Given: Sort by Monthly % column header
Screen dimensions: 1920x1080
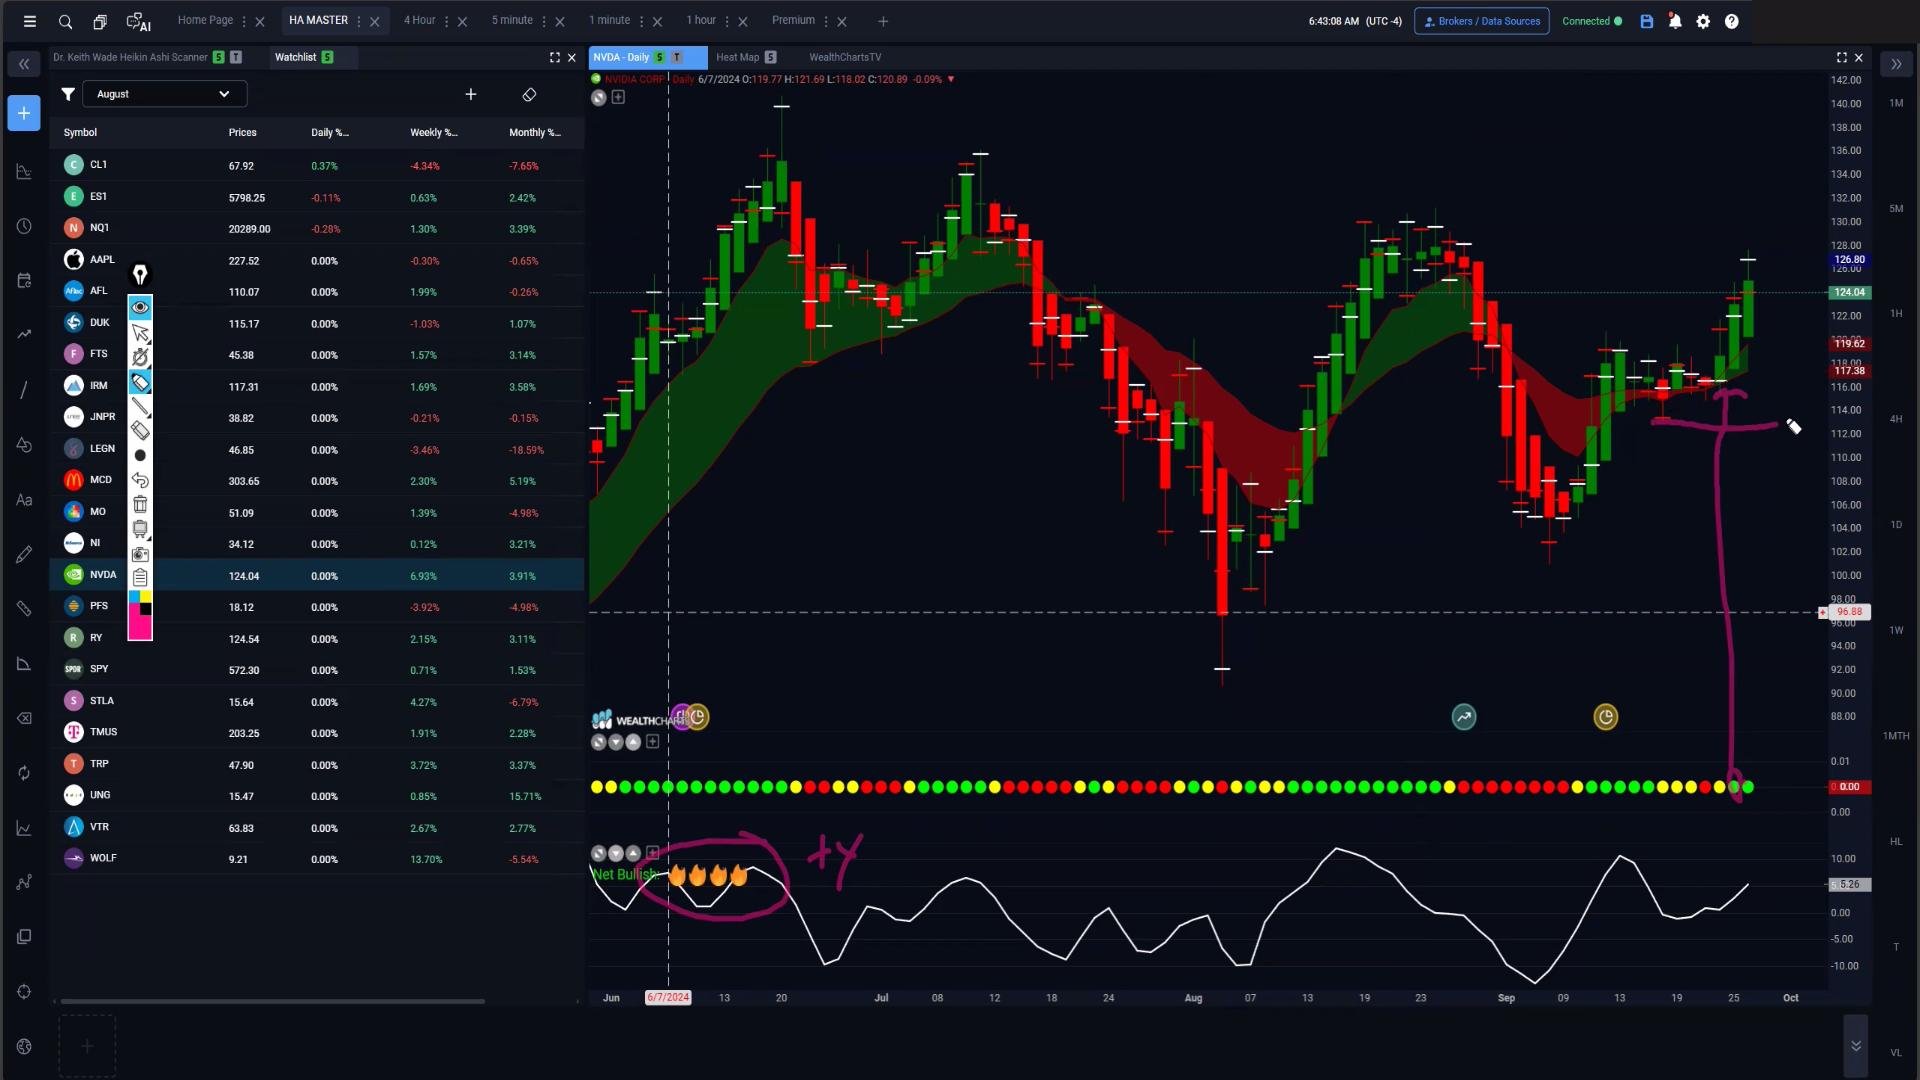Looking at the screenshot, I should (x=534, y=132).
